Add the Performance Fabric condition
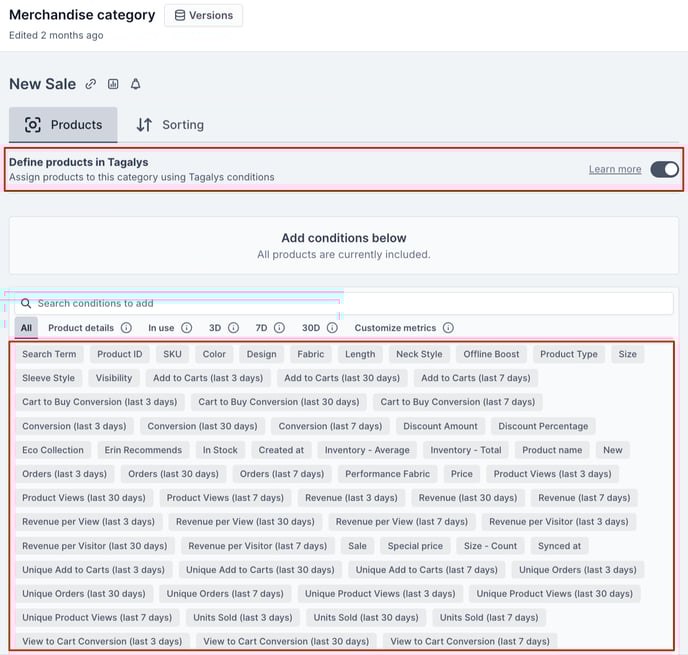The height and width of the screenshot is (655, 688). [388, 474]
